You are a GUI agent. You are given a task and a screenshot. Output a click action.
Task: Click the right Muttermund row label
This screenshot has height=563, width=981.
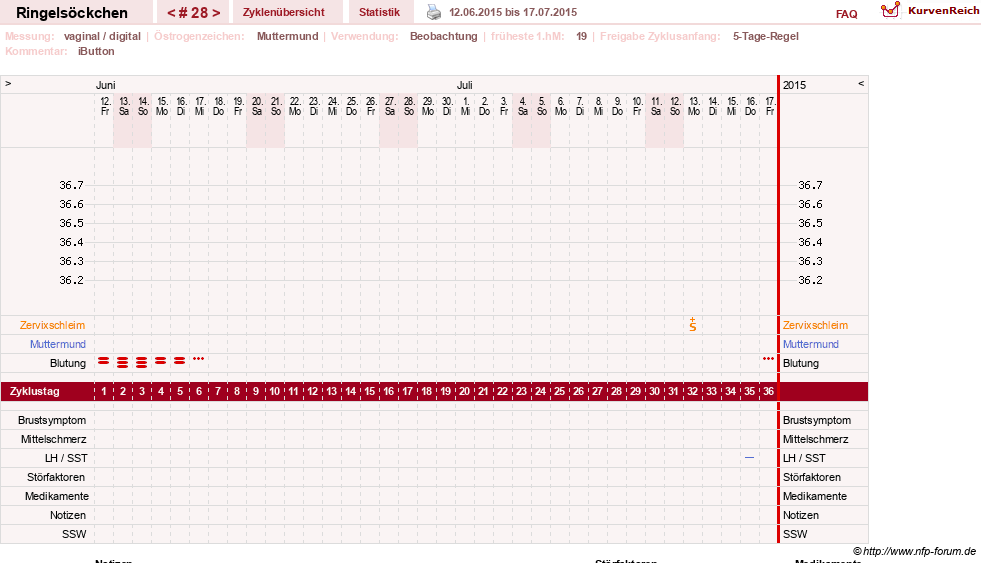pos(811,344)
